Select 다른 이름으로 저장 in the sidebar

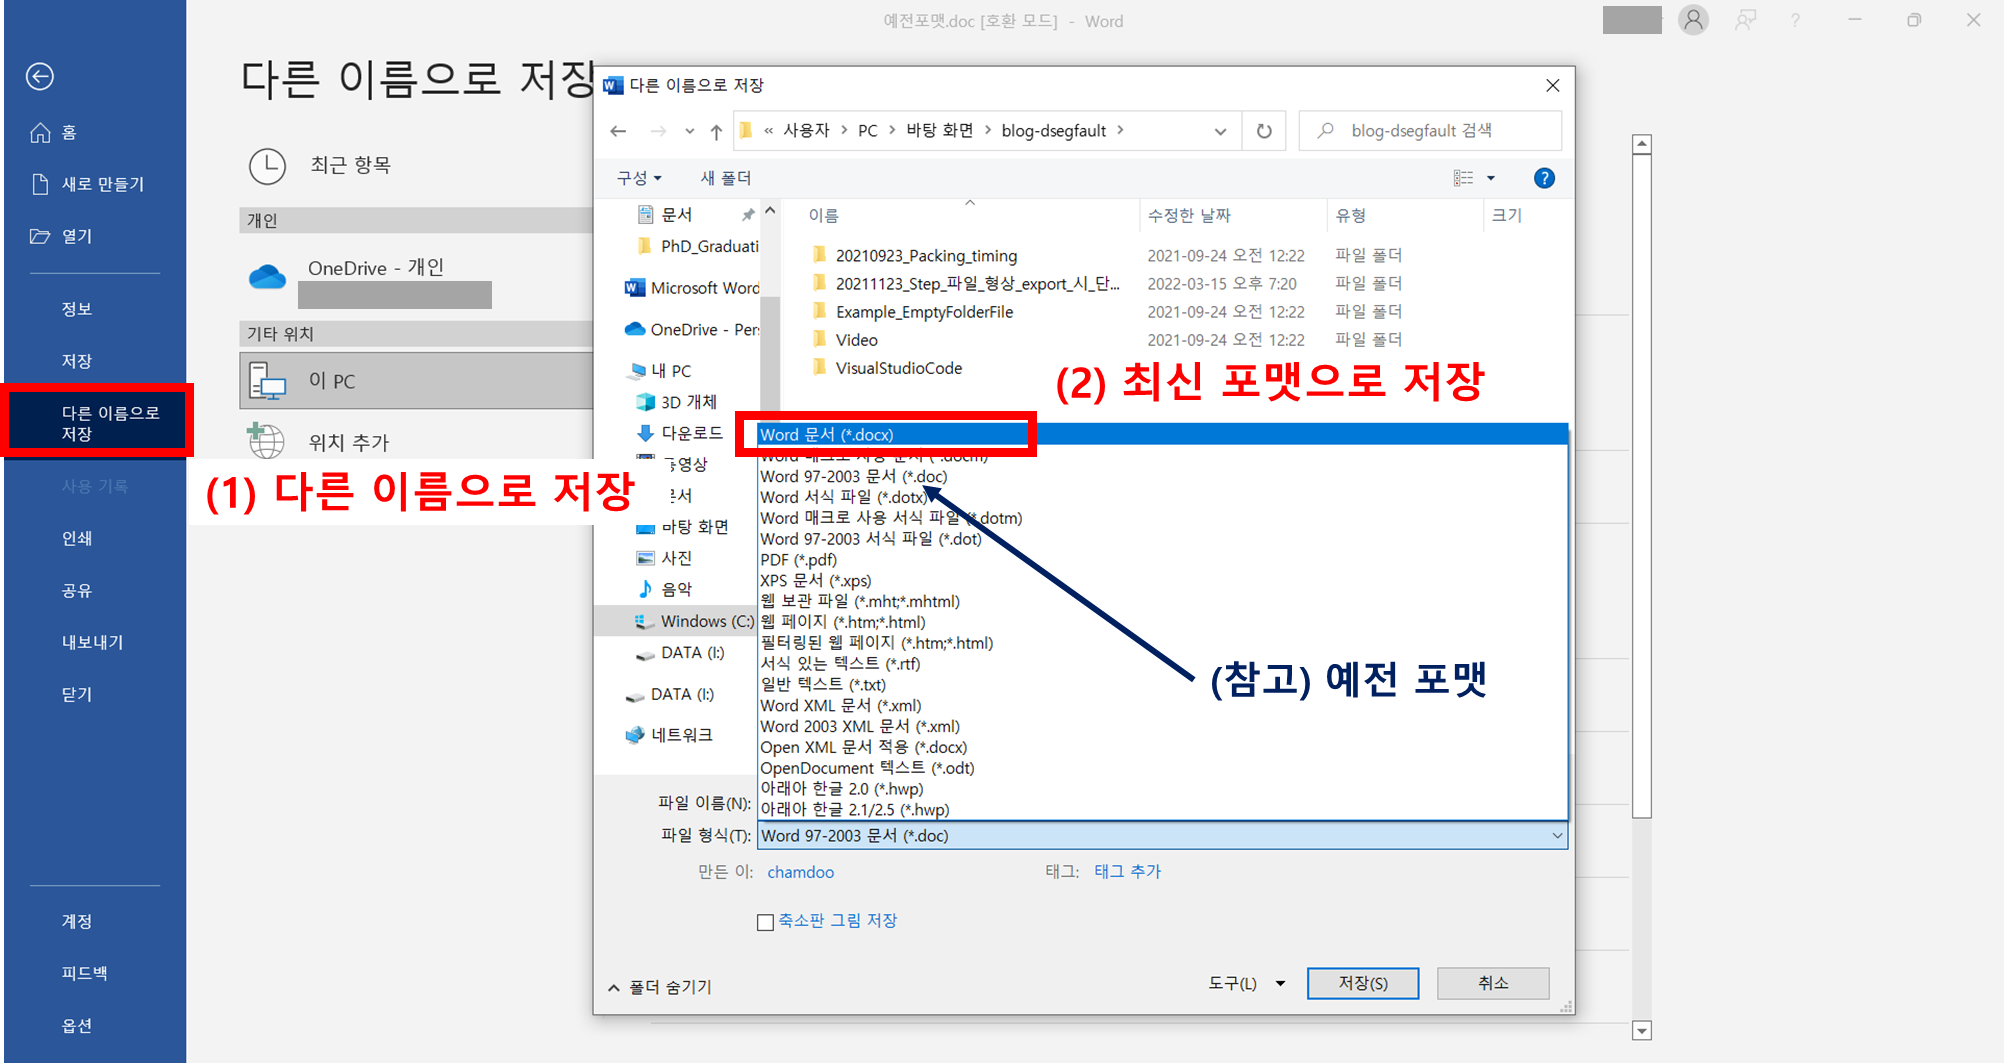tap(97, 423)
